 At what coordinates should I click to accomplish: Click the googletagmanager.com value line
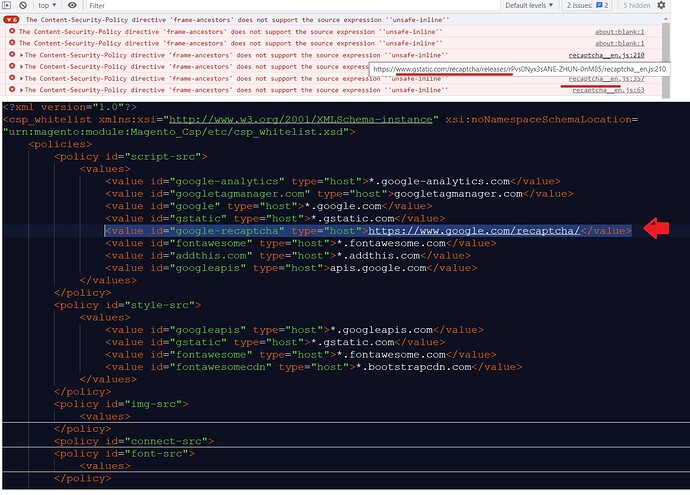tap(339, 194)
